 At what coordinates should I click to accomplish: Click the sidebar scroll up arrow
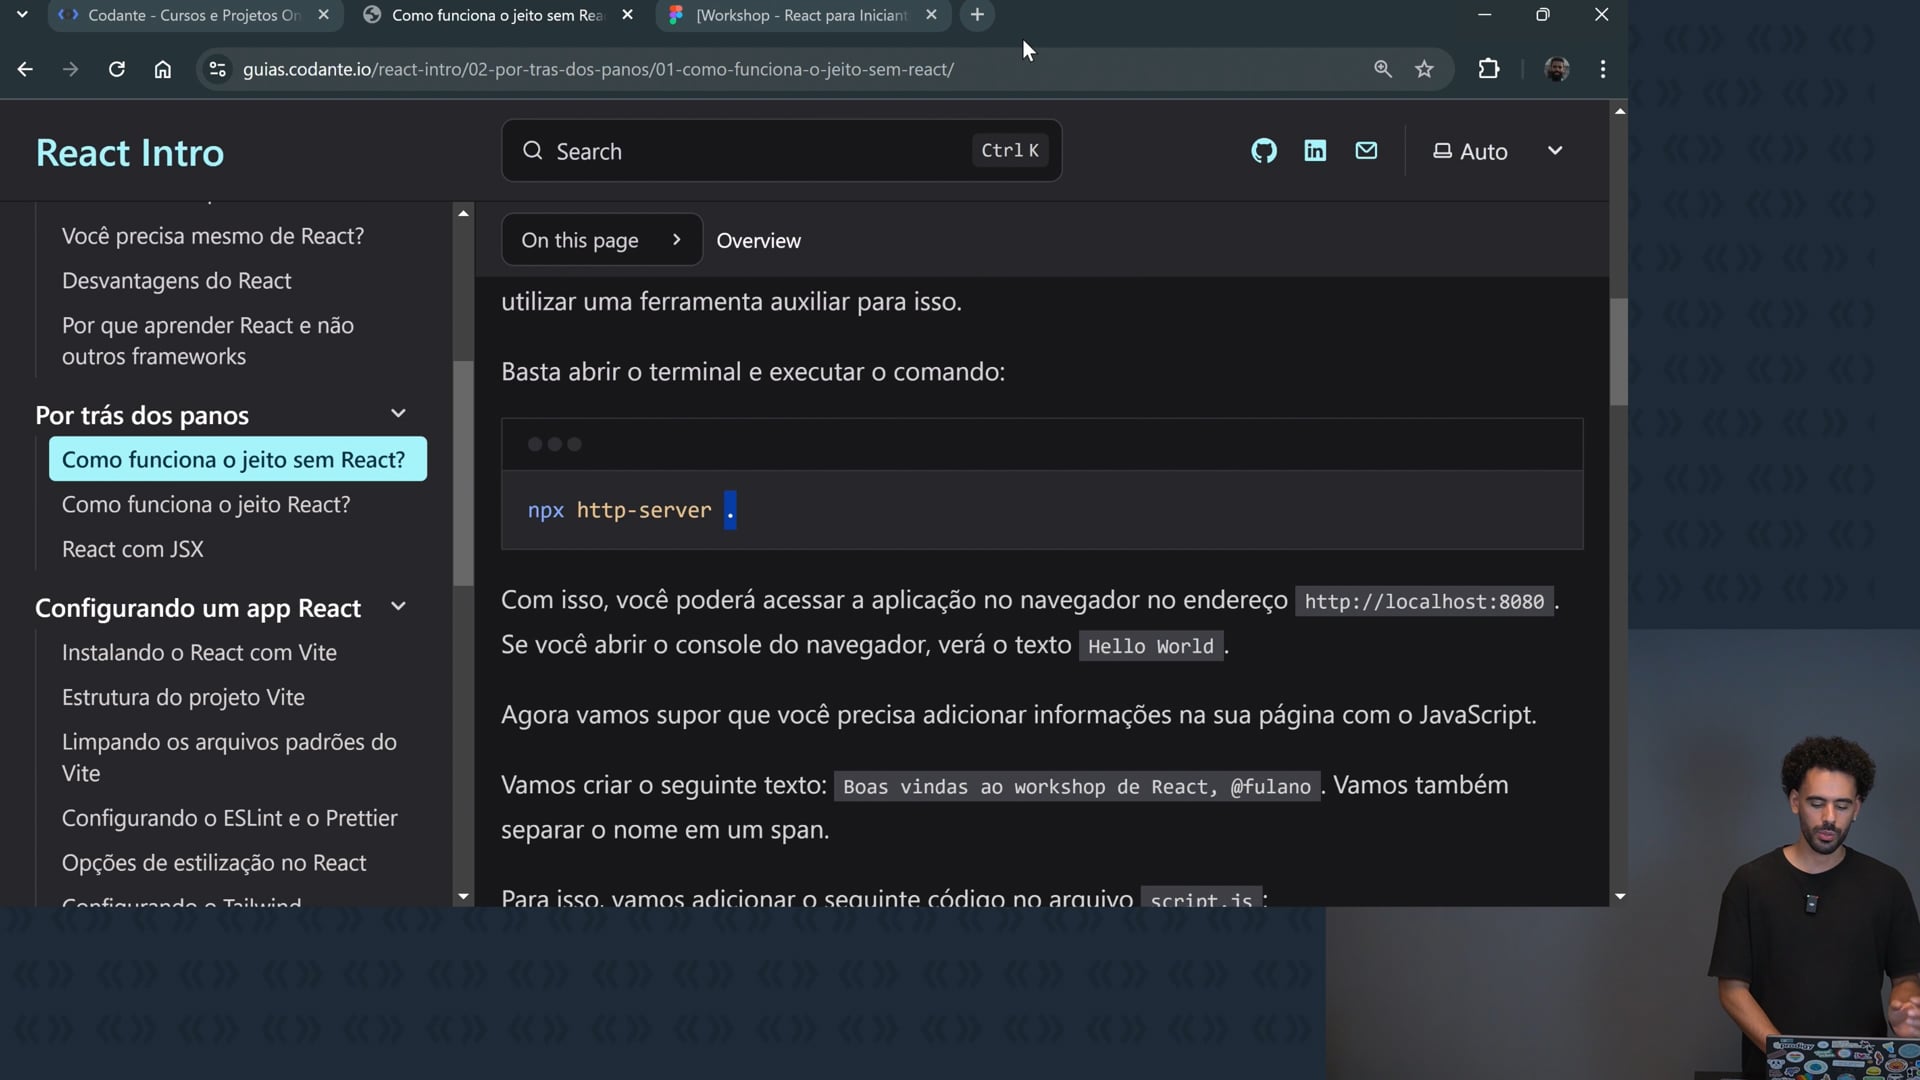(x=463, y=213)
